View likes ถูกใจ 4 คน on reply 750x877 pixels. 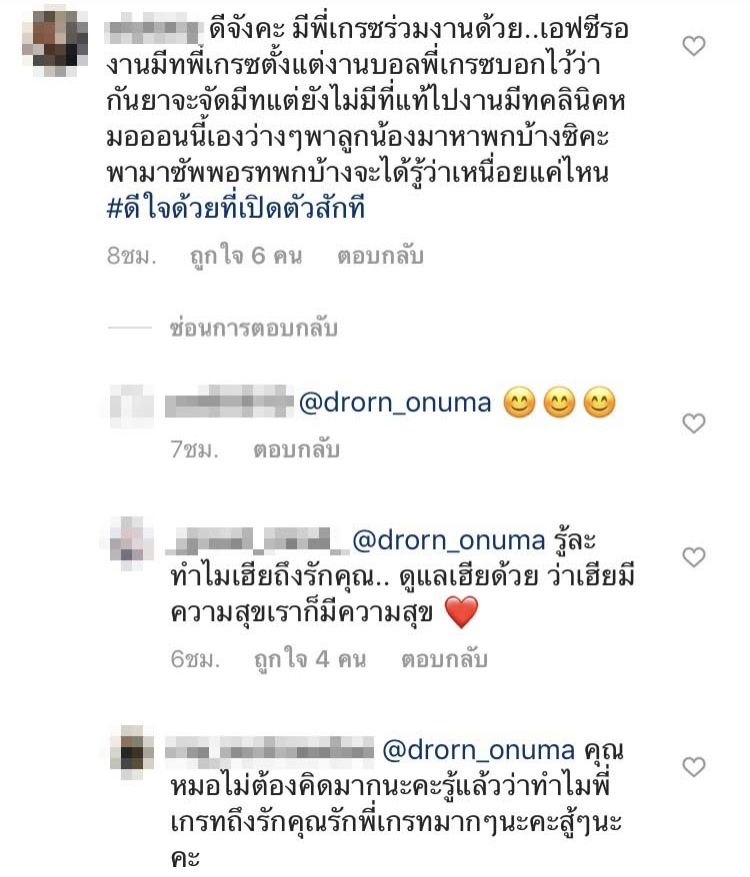click(x=310, y=659)
